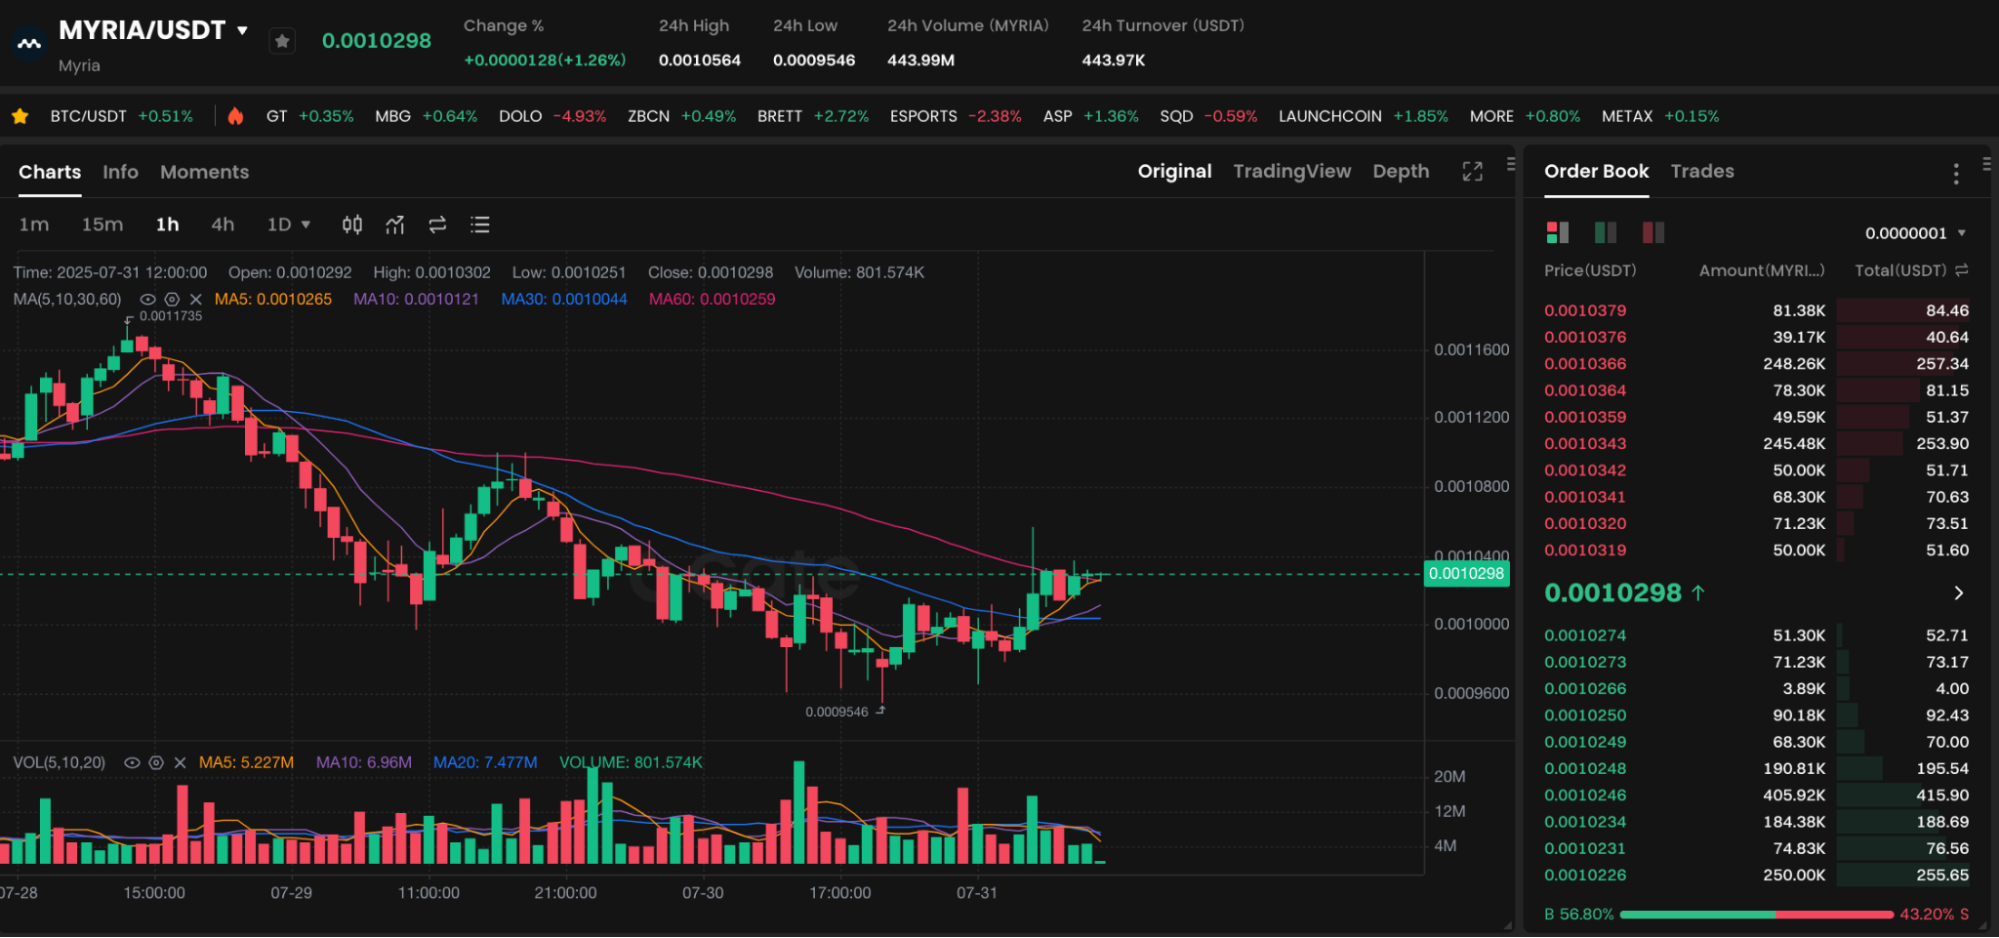Open MA indicator settings icon
This screenshot has width=1999, height=938.
[172, 299]
